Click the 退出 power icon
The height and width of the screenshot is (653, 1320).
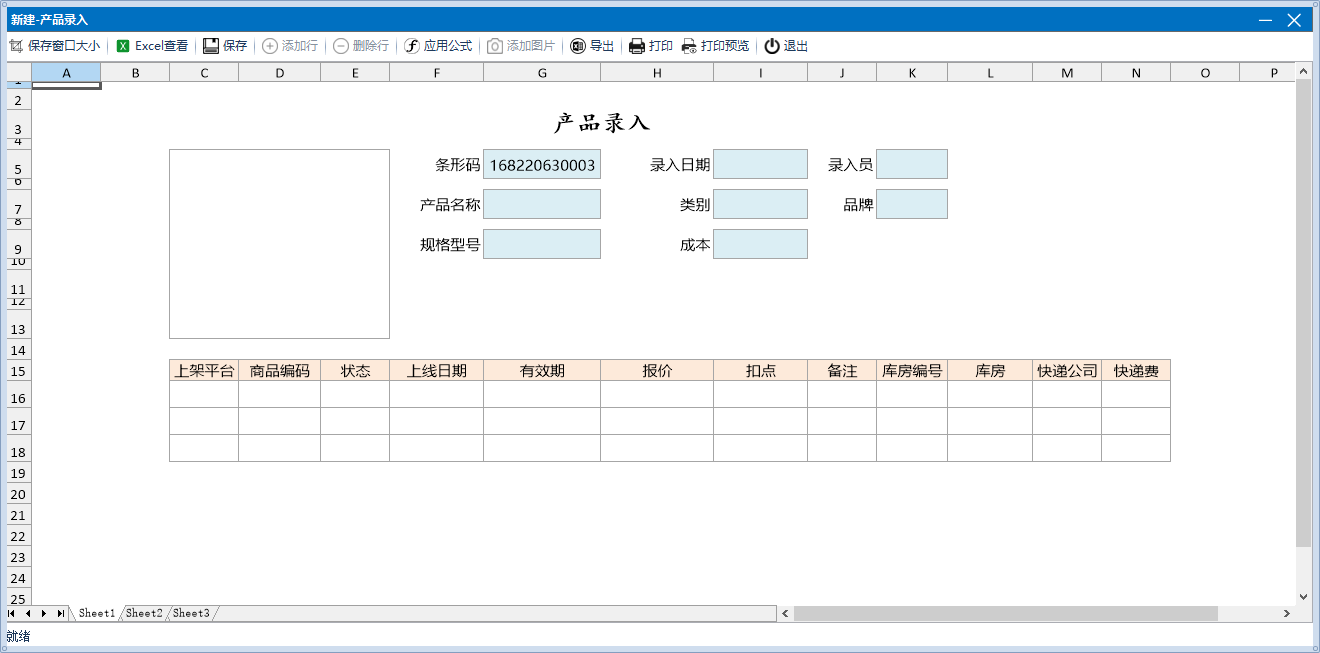tap(772, 46)
